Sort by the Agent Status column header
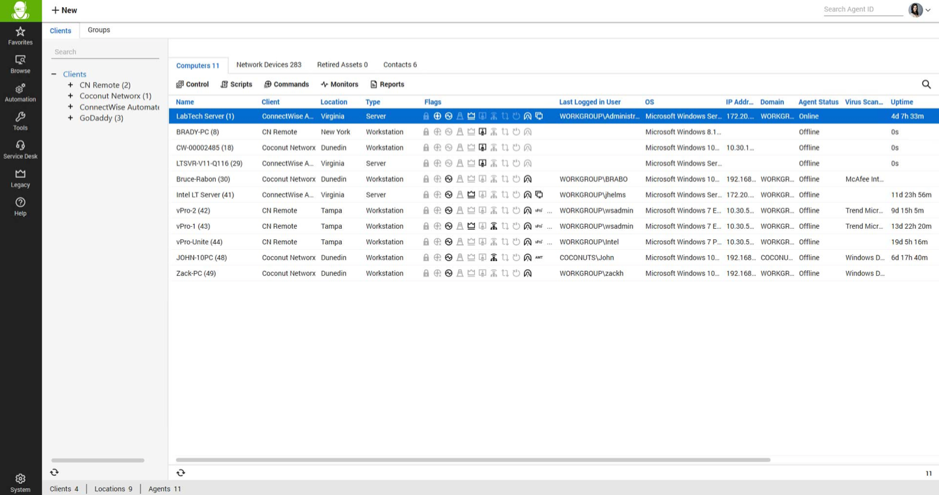Screen dimensions: 939x495 click(818, 102)
